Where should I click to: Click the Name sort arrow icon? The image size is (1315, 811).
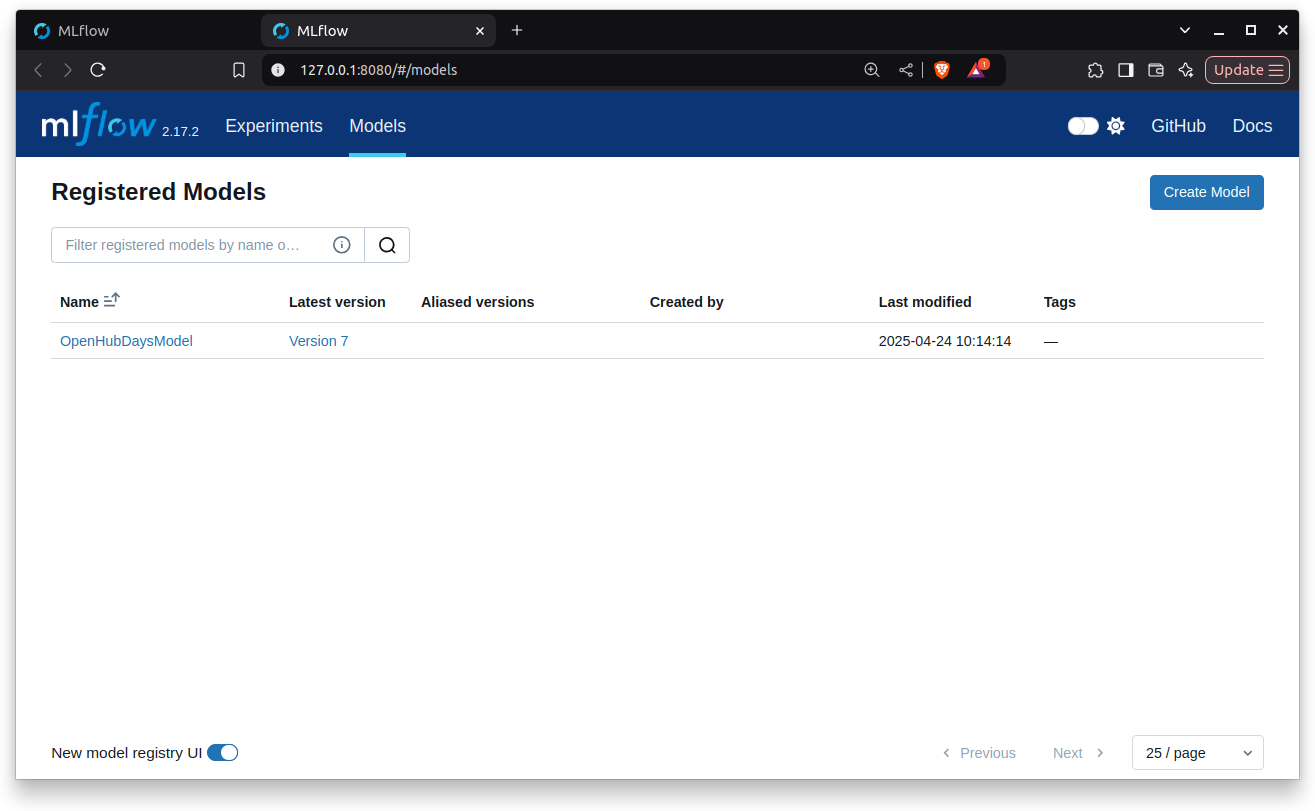pos(112,300)
